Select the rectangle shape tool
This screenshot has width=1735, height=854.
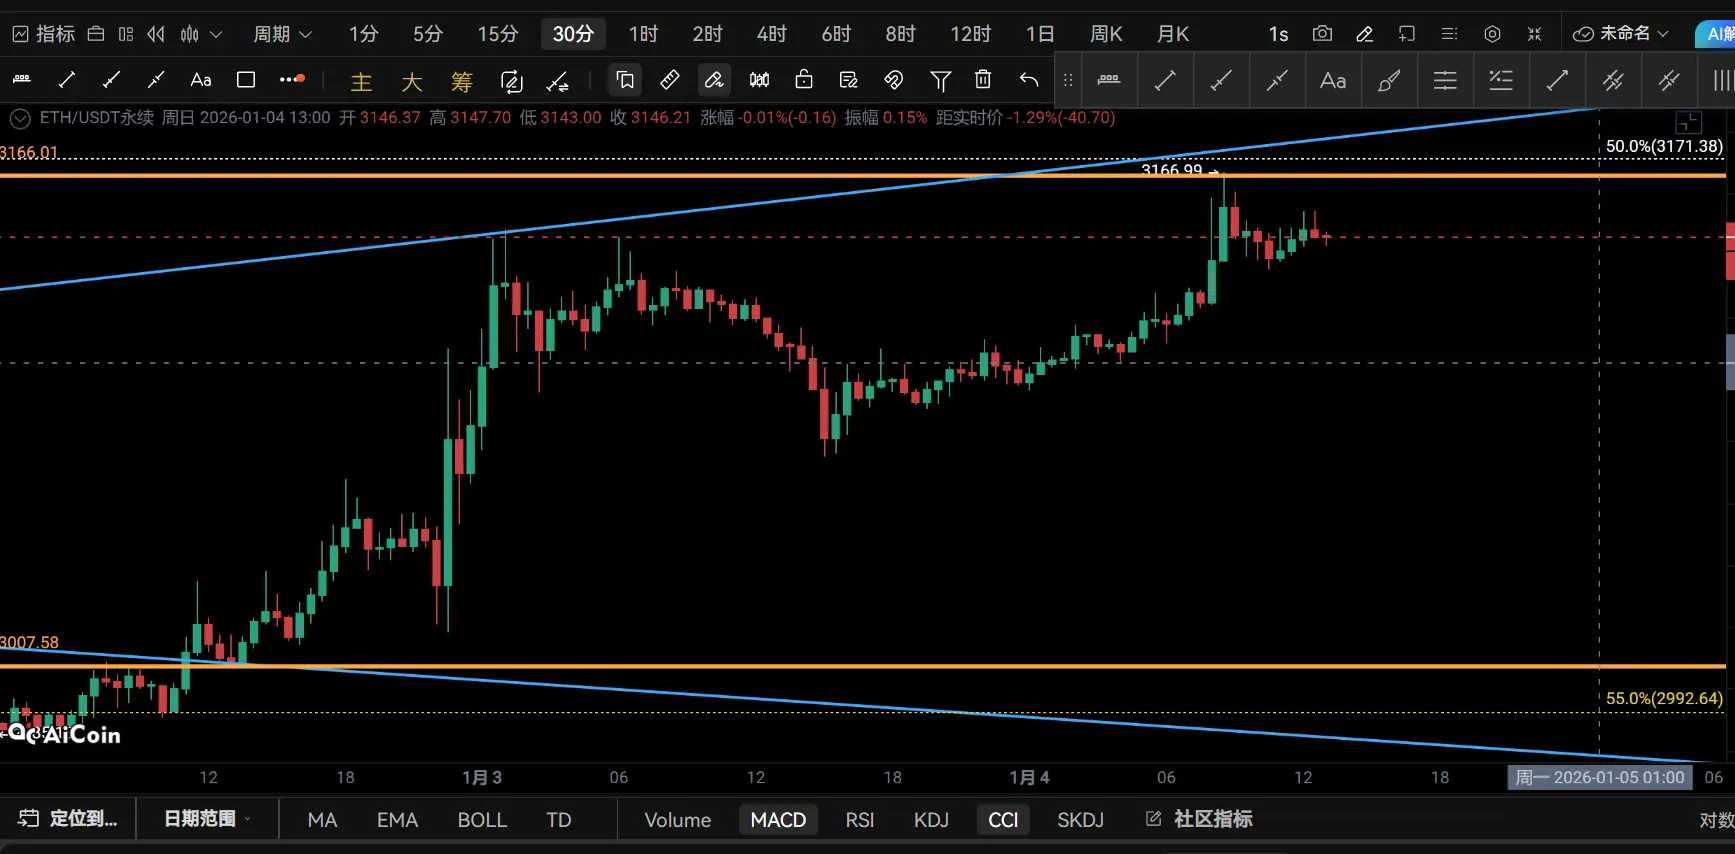click(x=246, y=80)
